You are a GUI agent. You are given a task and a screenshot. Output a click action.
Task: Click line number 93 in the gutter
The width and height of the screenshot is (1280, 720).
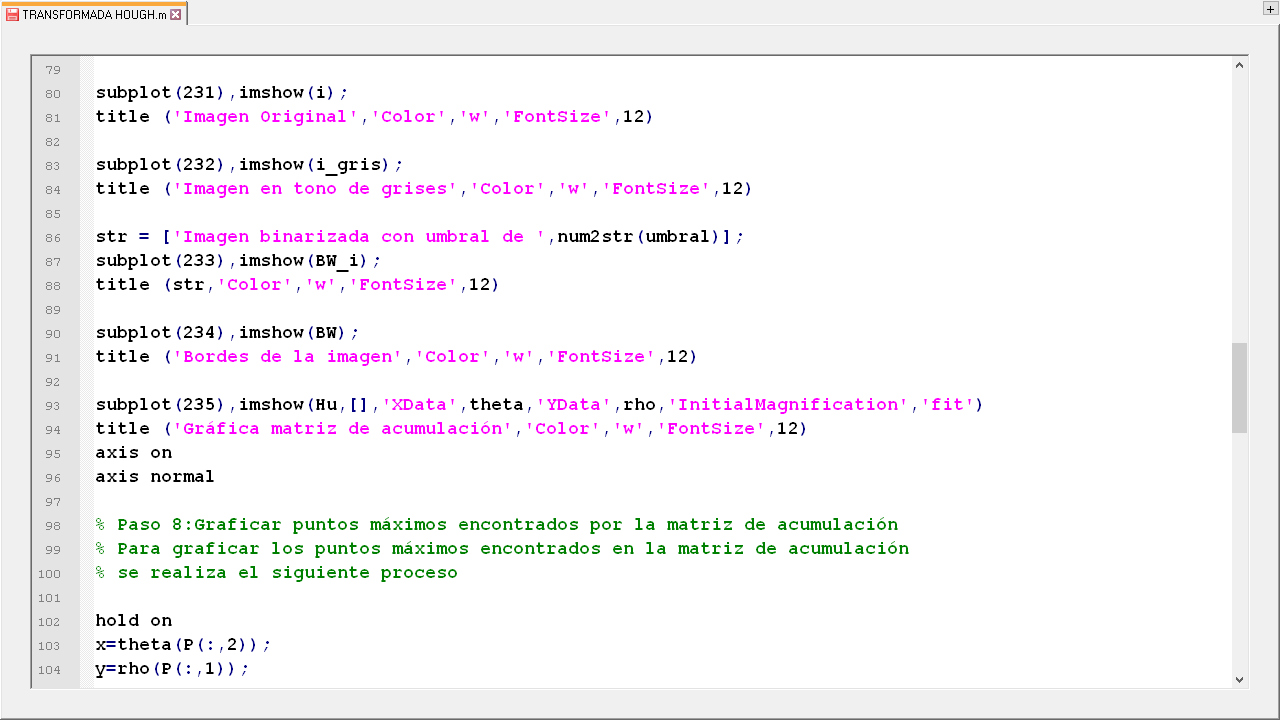[x=52, y=405]
